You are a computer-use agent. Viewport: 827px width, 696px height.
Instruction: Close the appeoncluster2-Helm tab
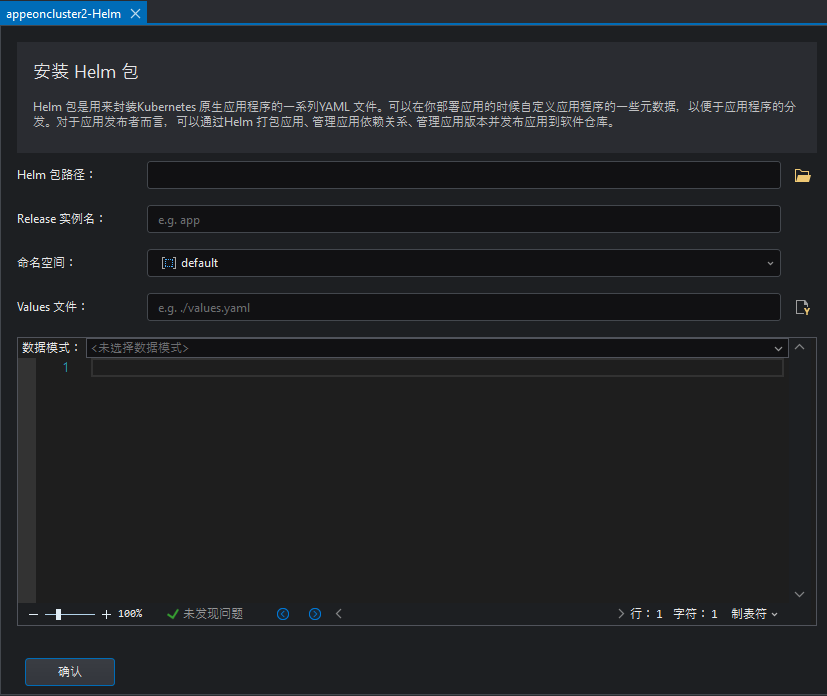pos(136,14)
